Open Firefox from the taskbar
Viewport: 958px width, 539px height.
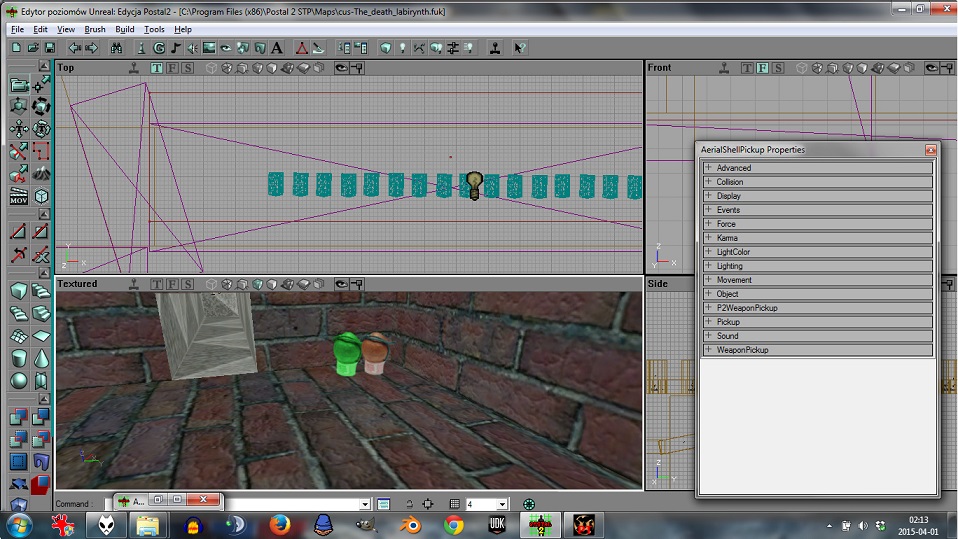tap(280, 525)
